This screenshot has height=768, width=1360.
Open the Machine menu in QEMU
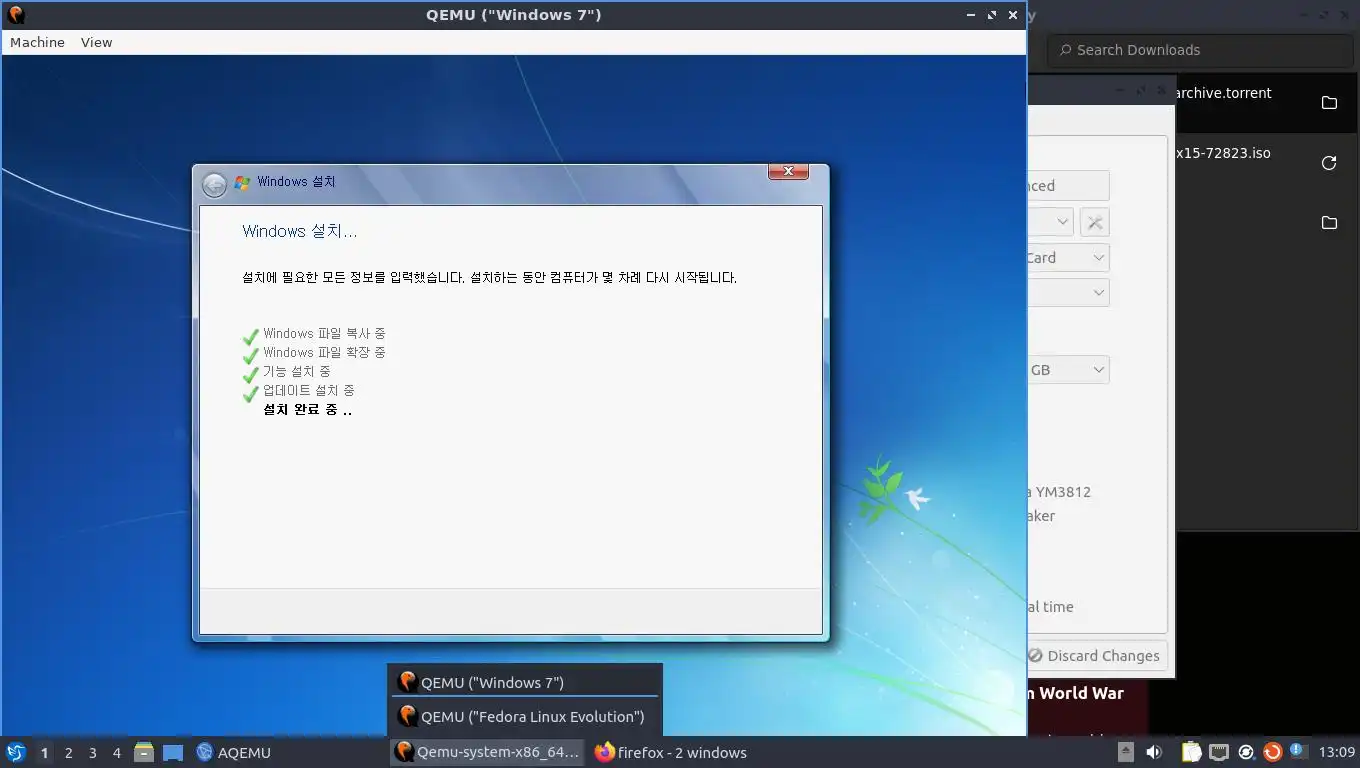click(x=37, y=42)
